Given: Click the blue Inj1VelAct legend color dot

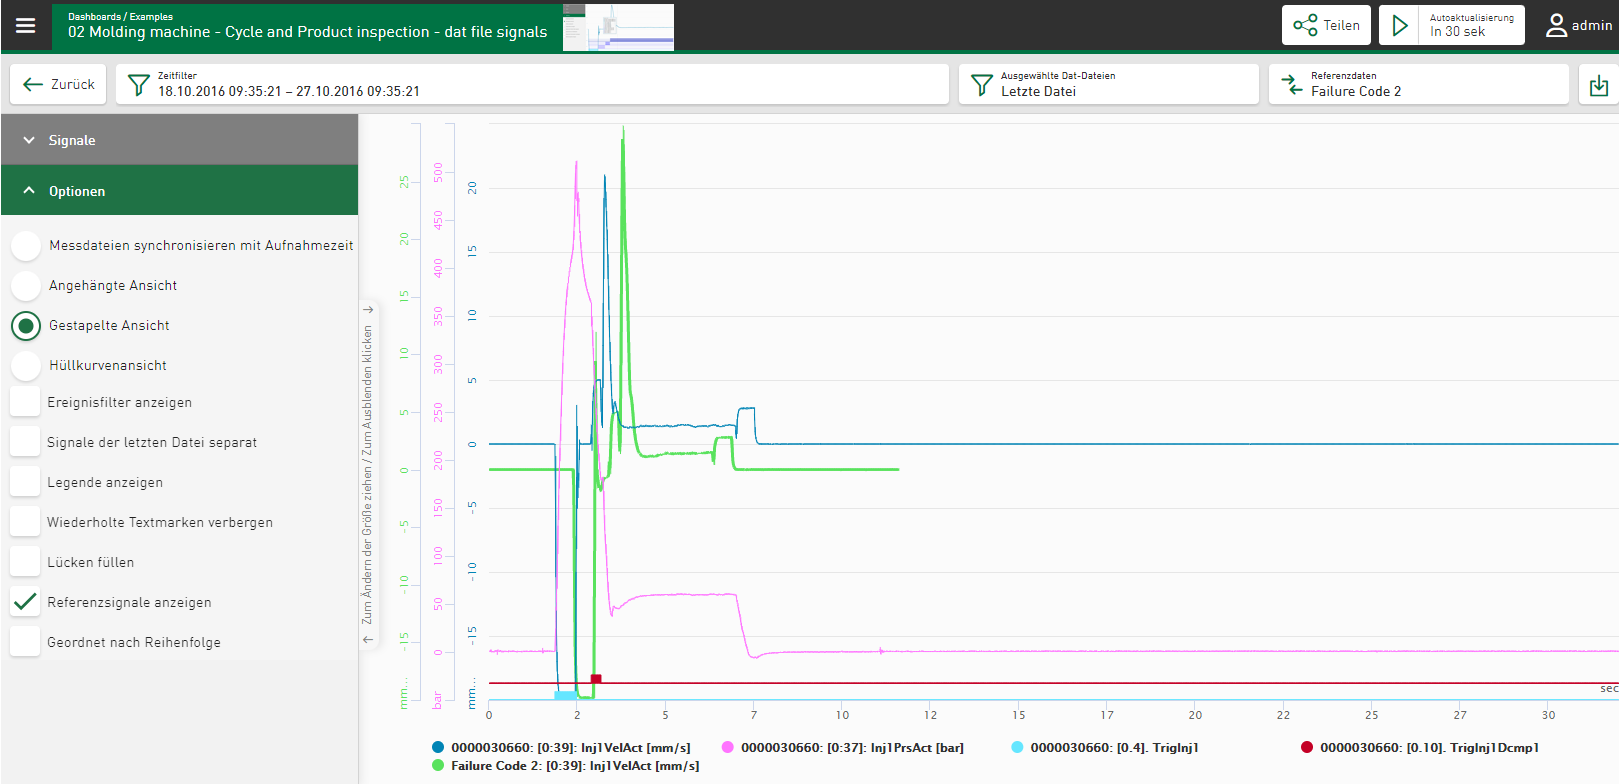Looking at the screenshot, I should point(438,747).
